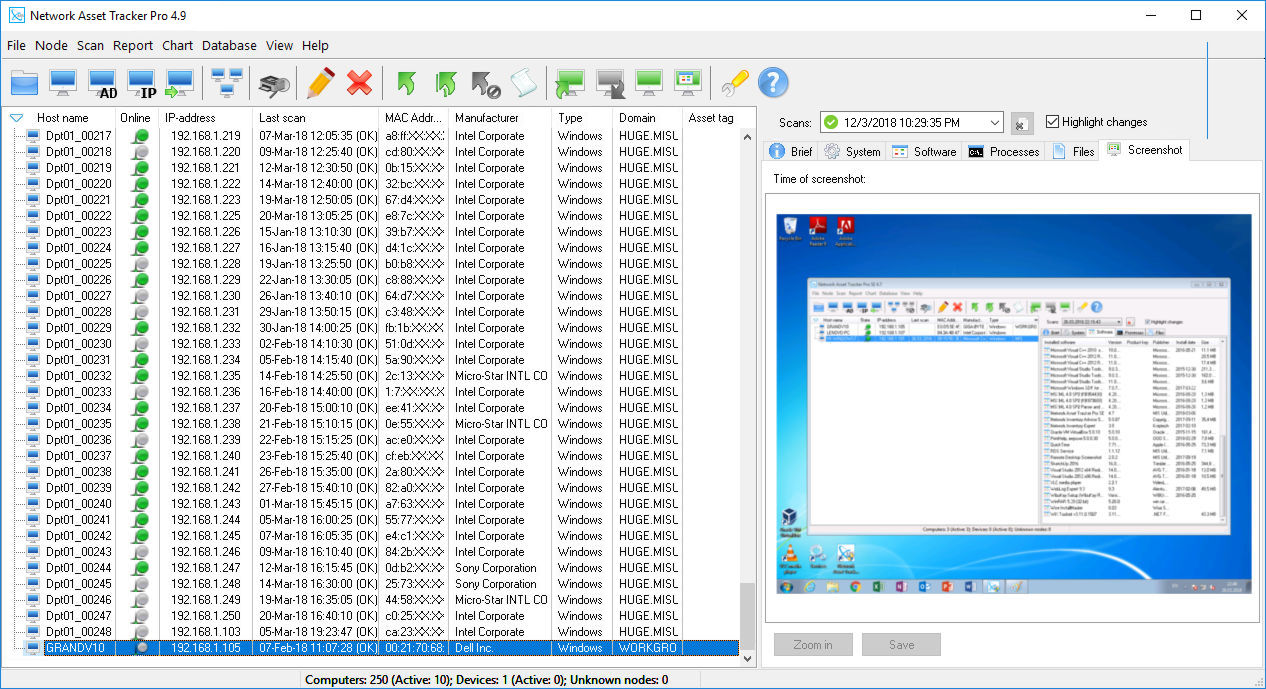Viewport: 1266px width, 689px height.
Task: Open a database using the folder icon
Action: (24, 83)
